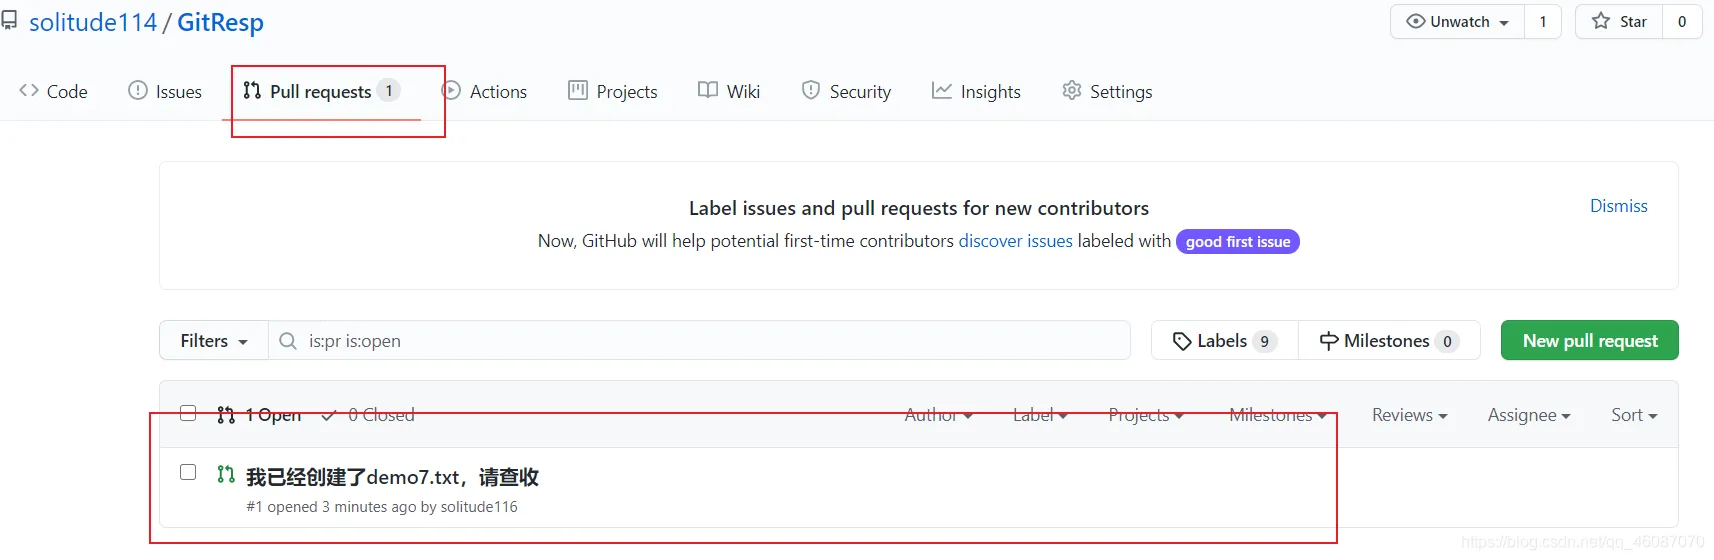Image resolution: width=1714 pixels, height=560 pixels.
Task: Click the good first issue label badge
Action: tap(1237, 242)
